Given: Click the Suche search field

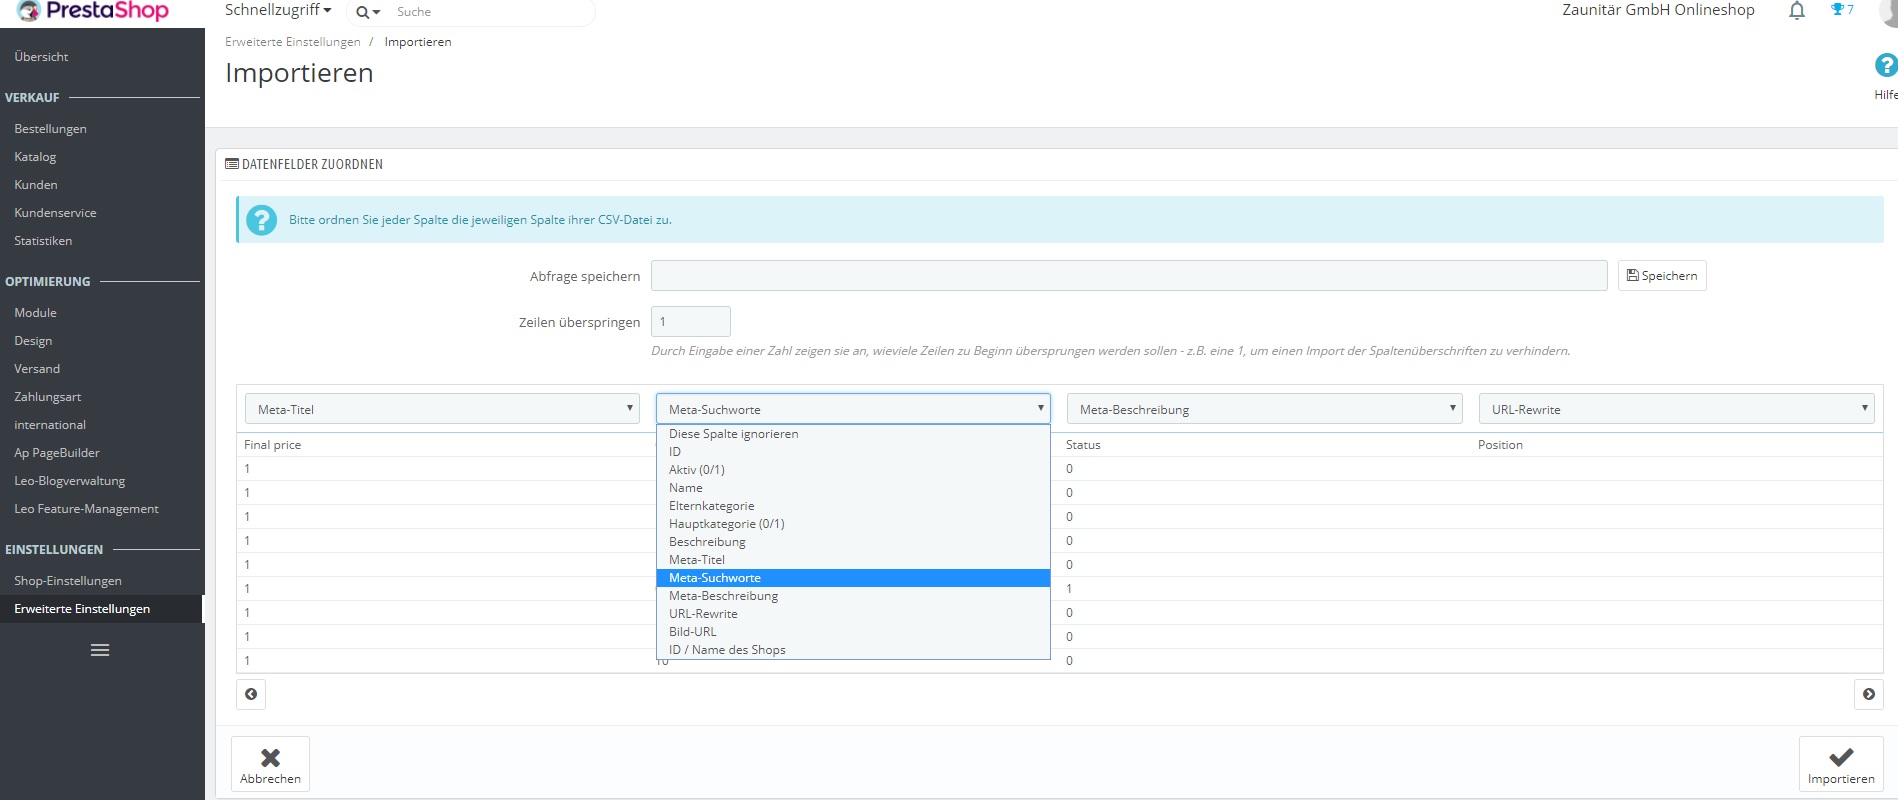Looking at the screenshot, I should click(x=490, y=12).
